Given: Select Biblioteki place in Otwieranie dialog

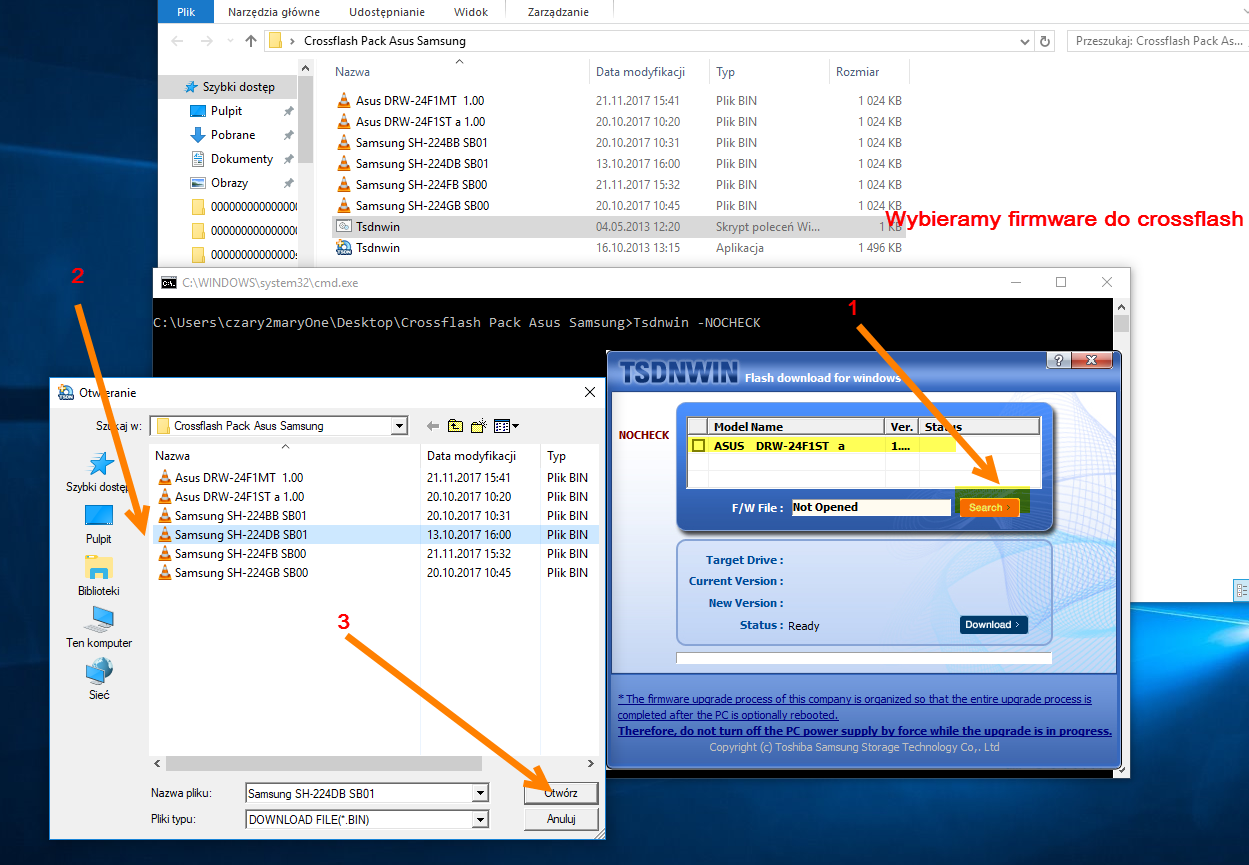Looking at the screenshot, I should tap(98, 576).
